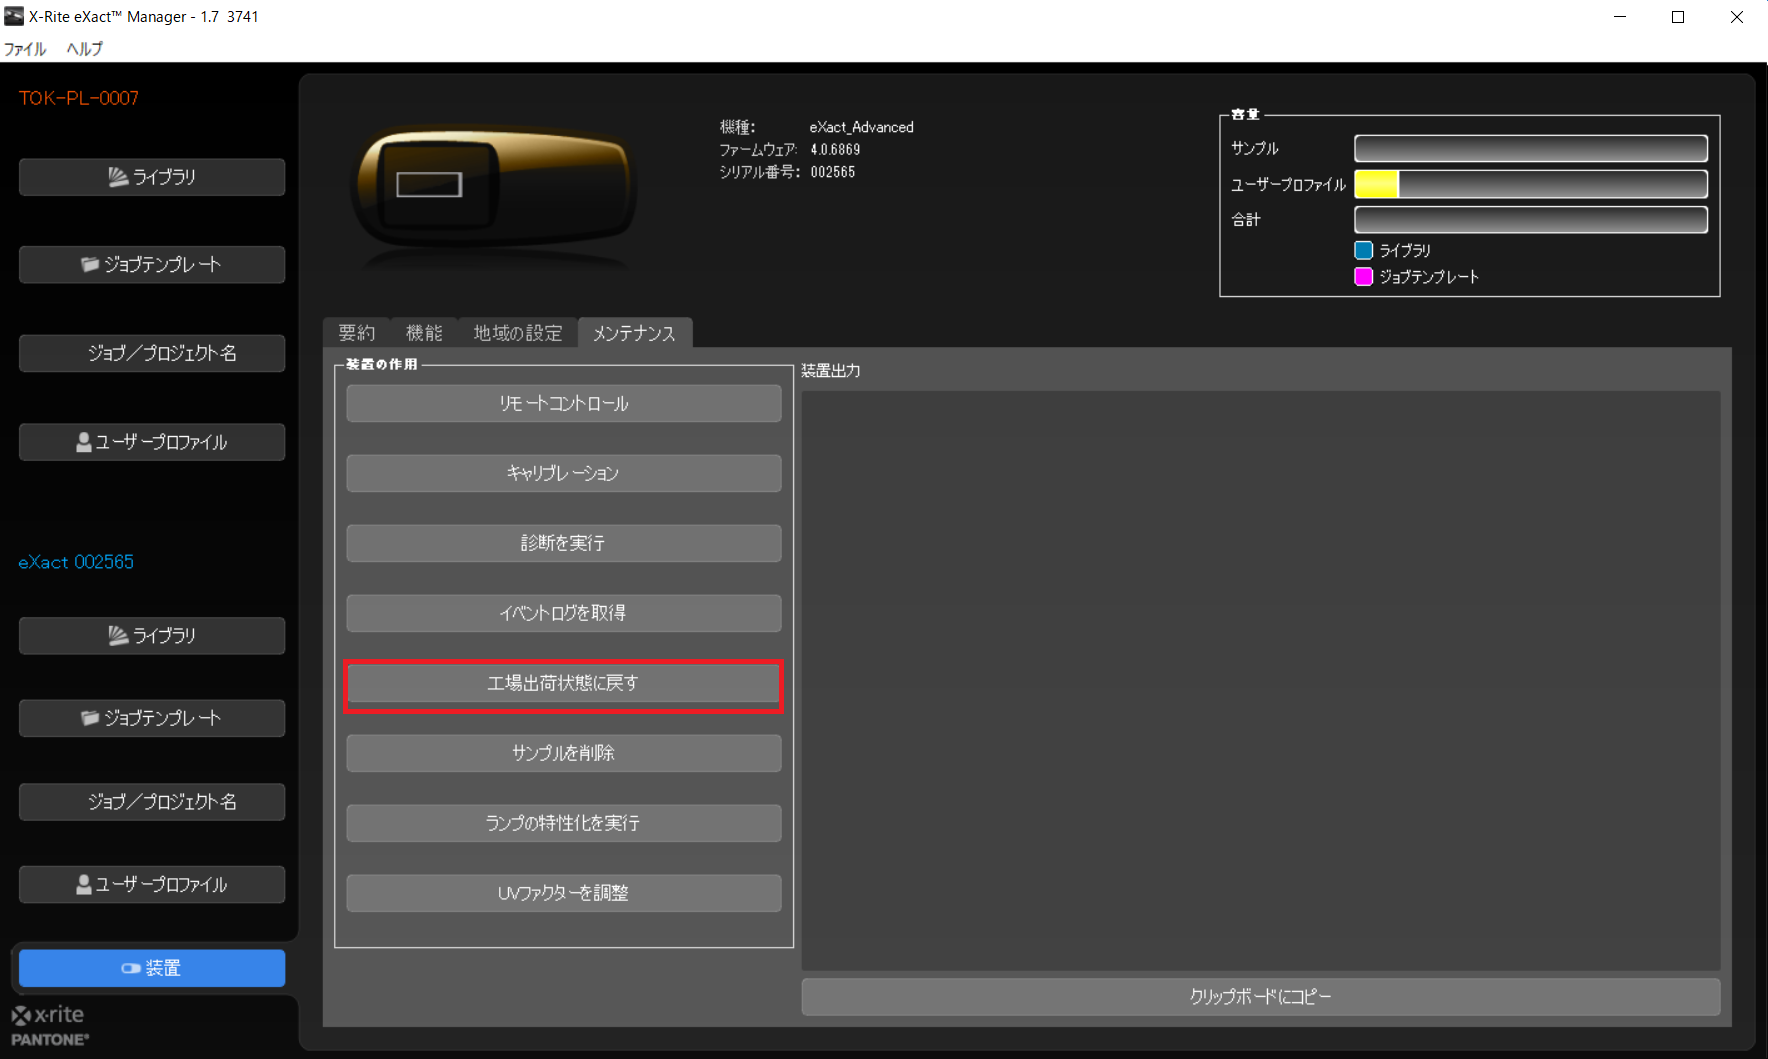Viewport: 1768px width, 1059px height.
Task: Open the ライブラリ button under TOK-PL-0007
Action: click(x=152, y=177)
